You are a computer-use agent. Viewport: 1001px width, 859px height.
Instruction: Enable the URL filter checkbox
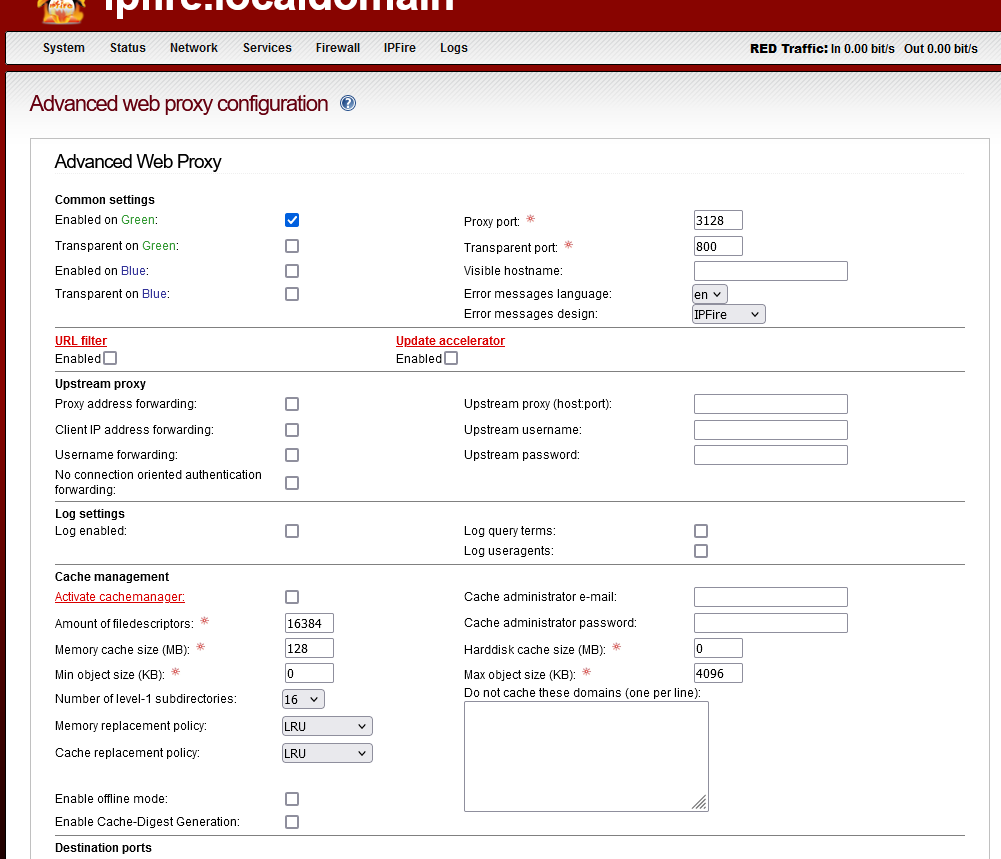click(x=110, y=358)
